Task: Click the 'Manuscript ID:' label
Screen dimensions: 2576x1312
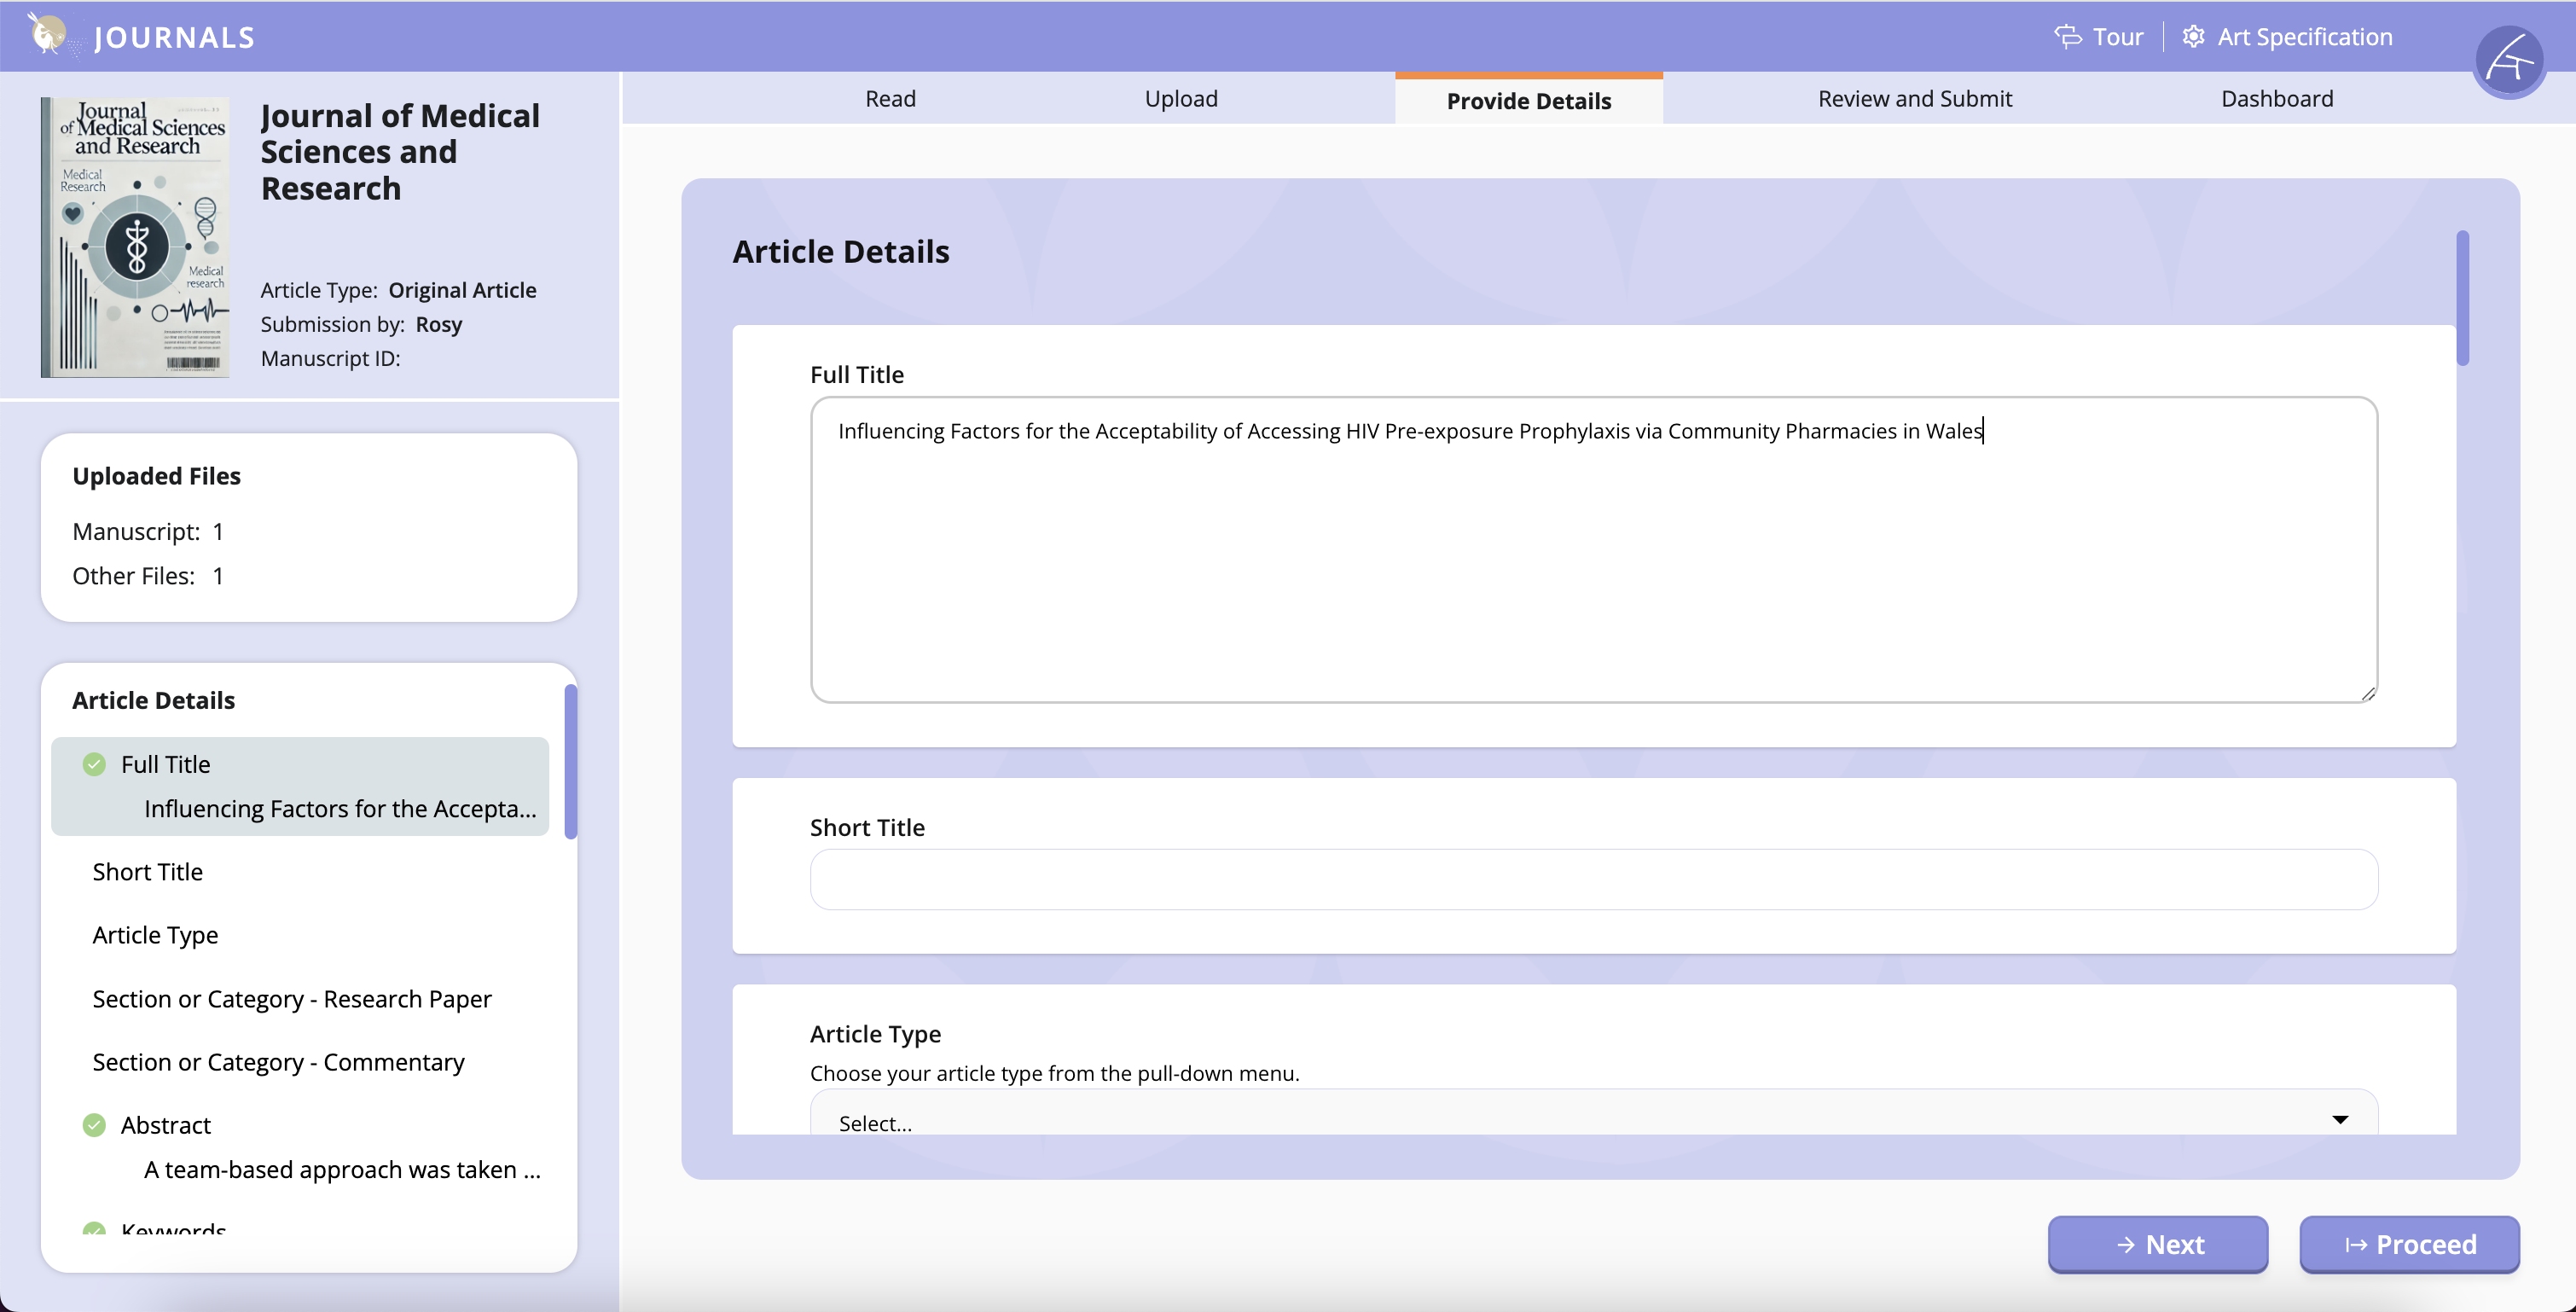Action: (x=330, y=358)
